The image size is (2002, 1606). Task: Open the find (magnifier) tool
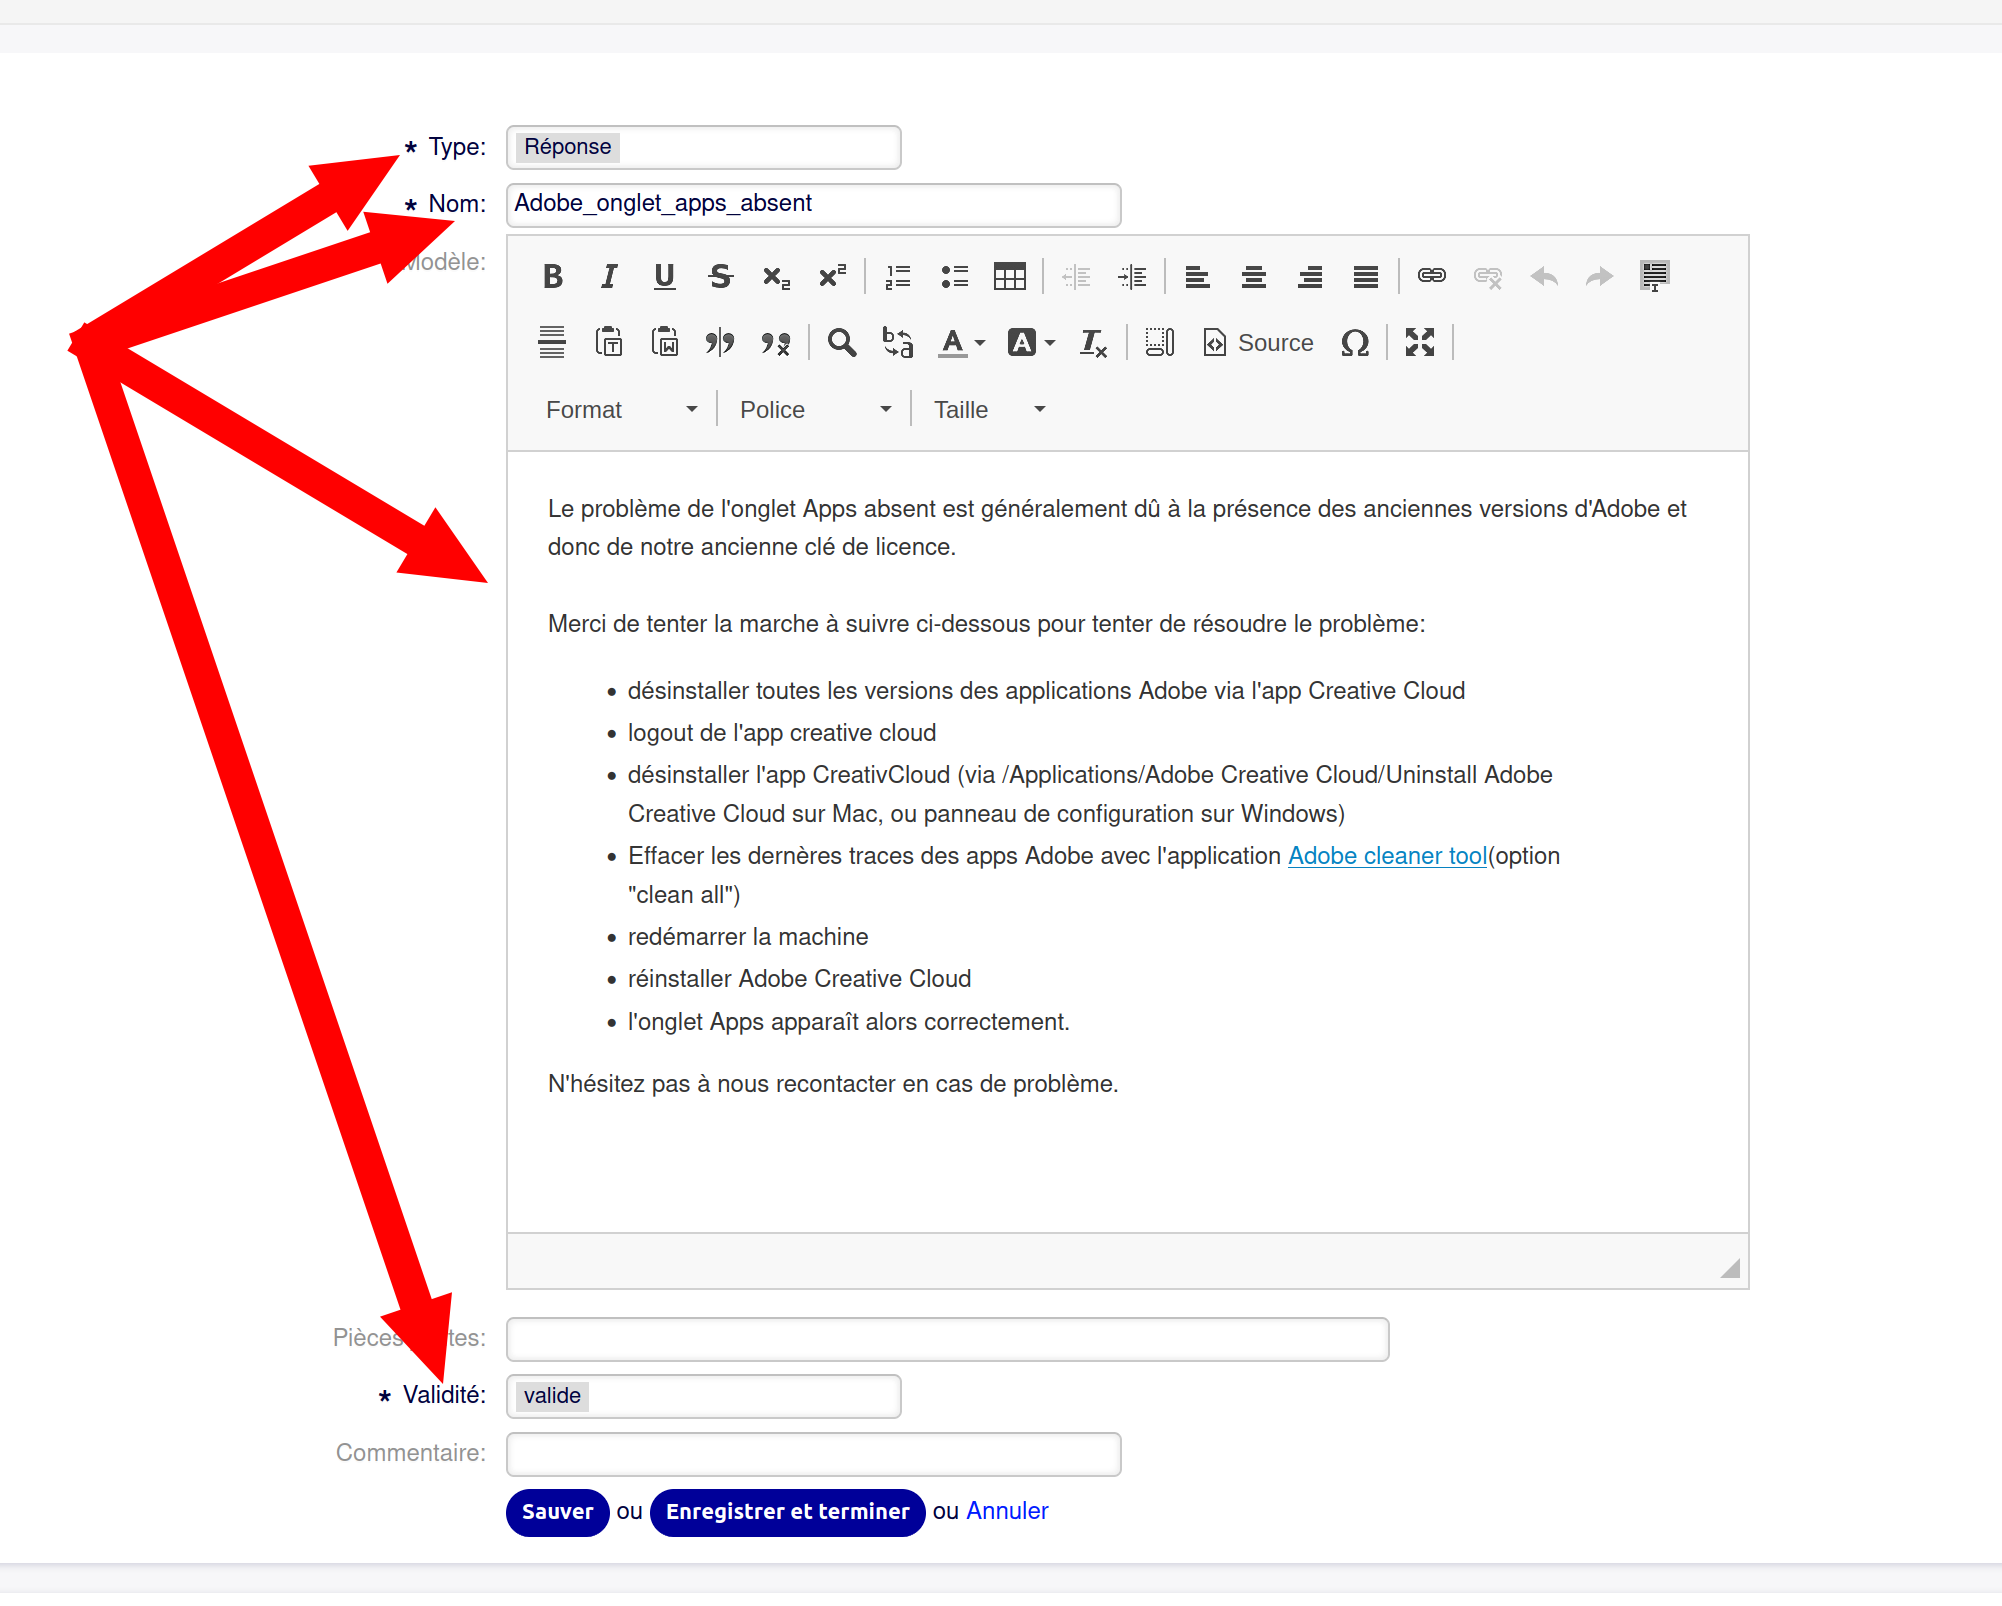(x=841, y=343)
